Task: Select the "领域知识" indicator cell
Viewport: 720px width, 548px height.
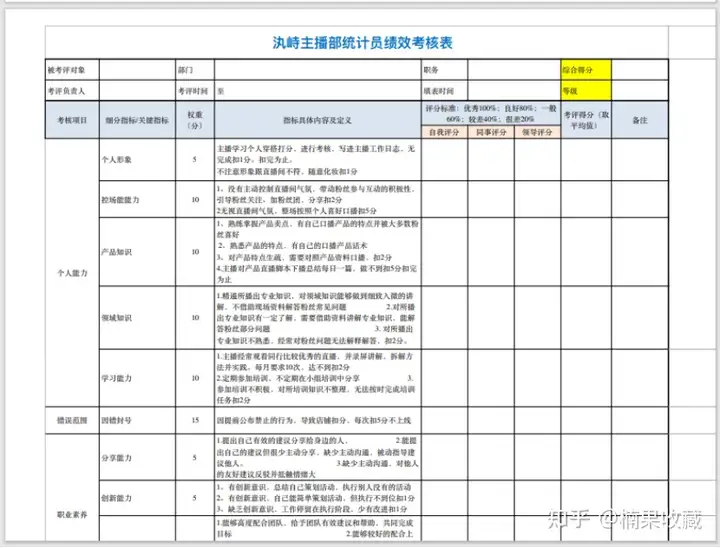Action: click(137, 317)
